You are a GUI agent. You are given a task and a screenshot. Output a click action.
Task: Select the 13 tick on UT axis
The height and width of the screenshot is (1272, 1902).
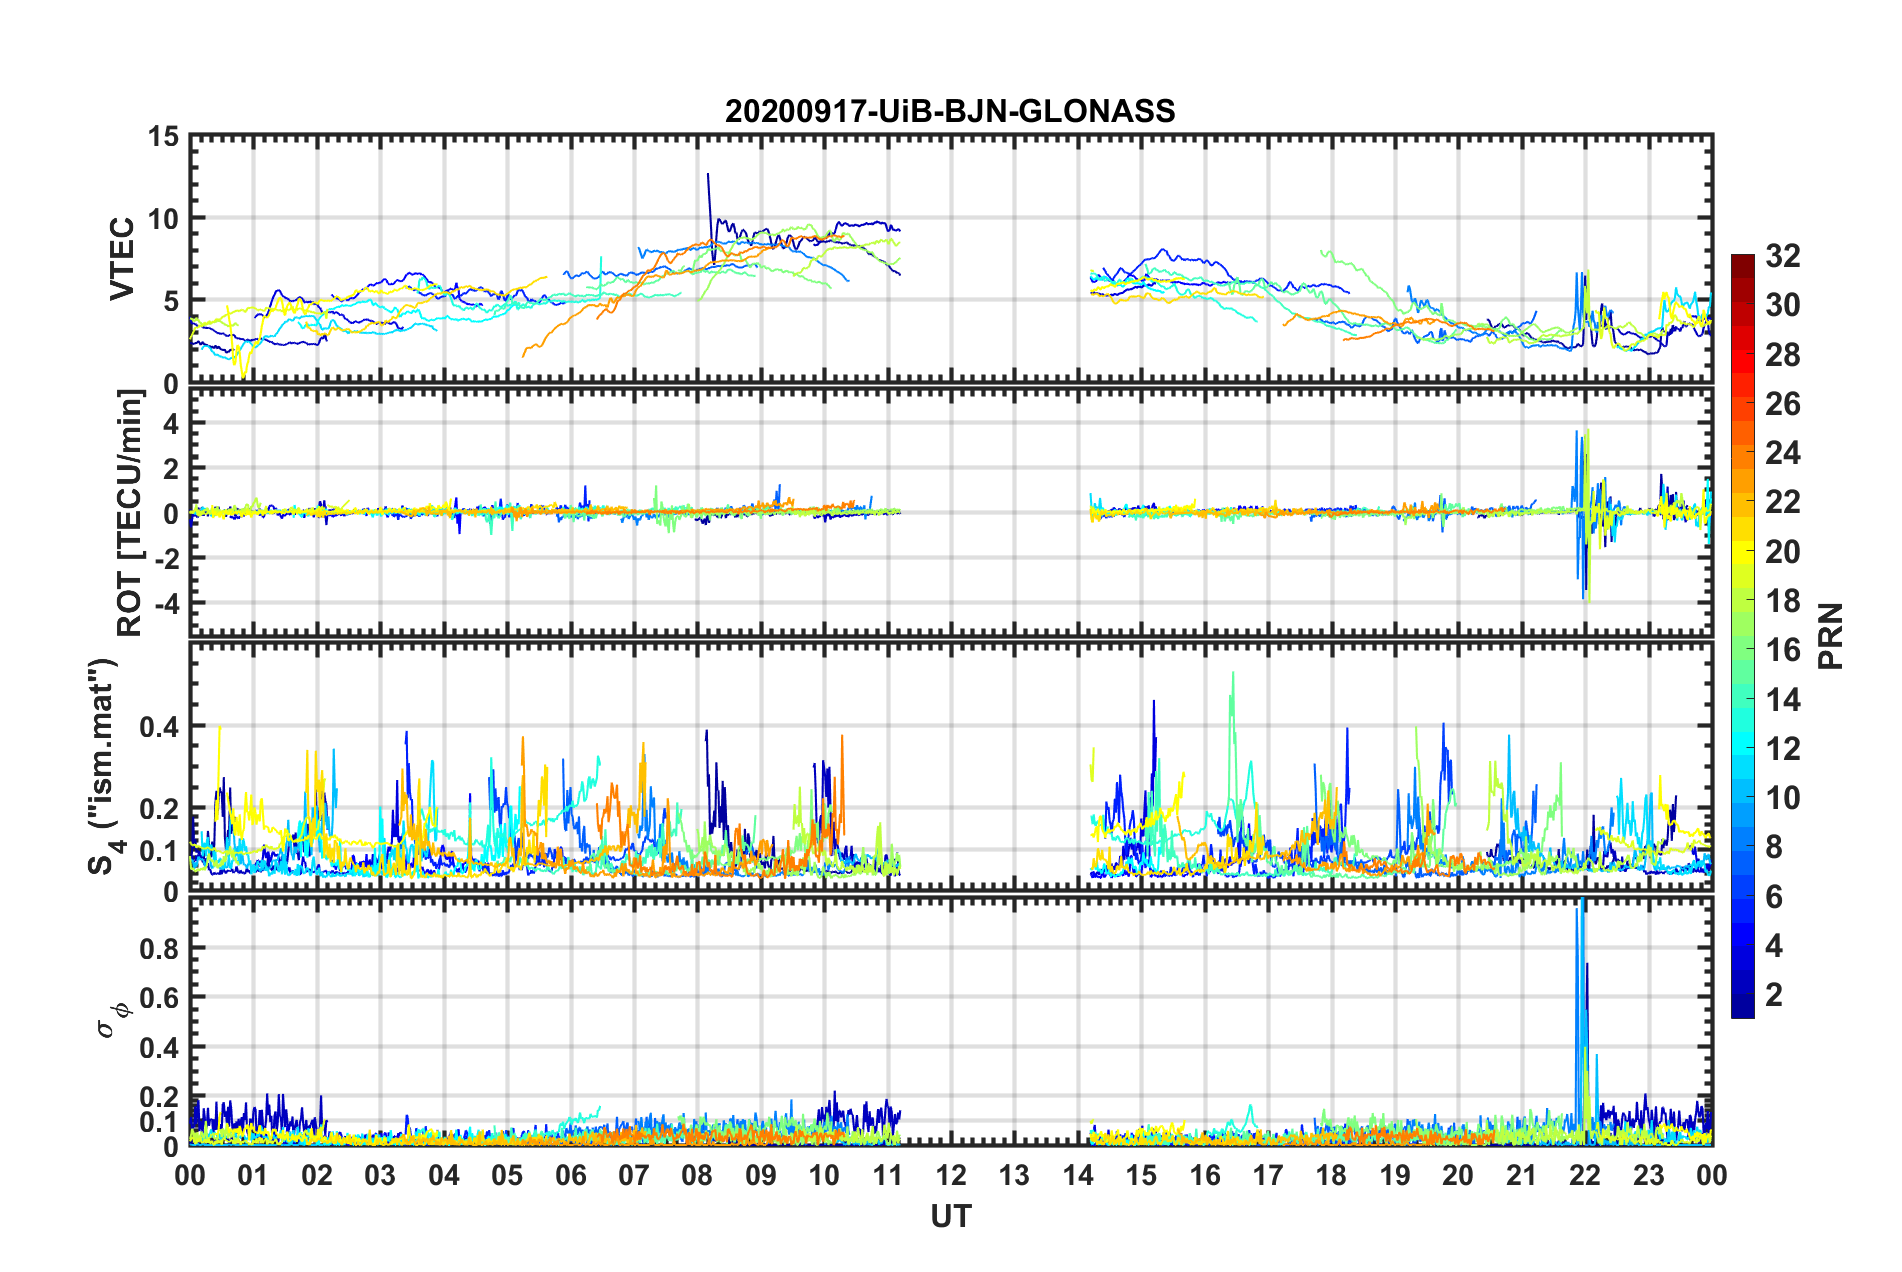(x=1014, y=1175)
